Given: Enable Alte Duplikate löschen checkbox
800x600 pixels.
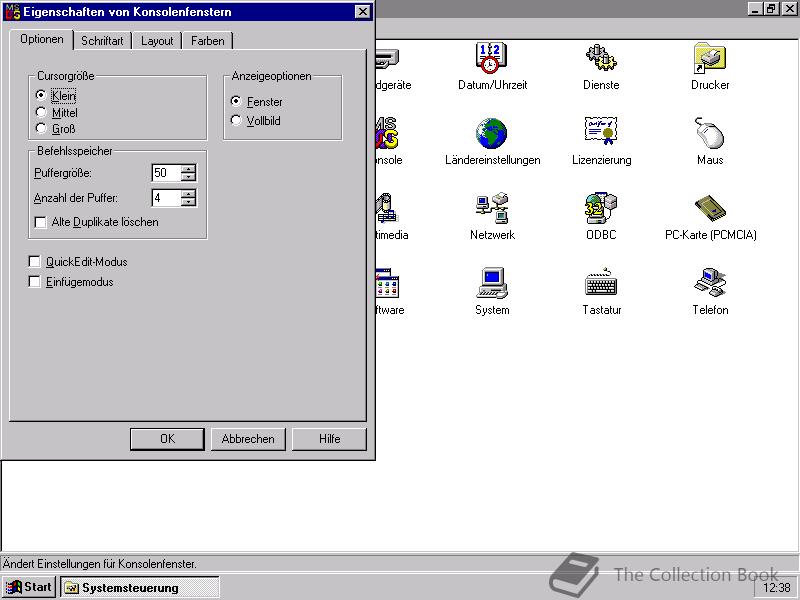Looking at the screenshot, I should 40,222.
